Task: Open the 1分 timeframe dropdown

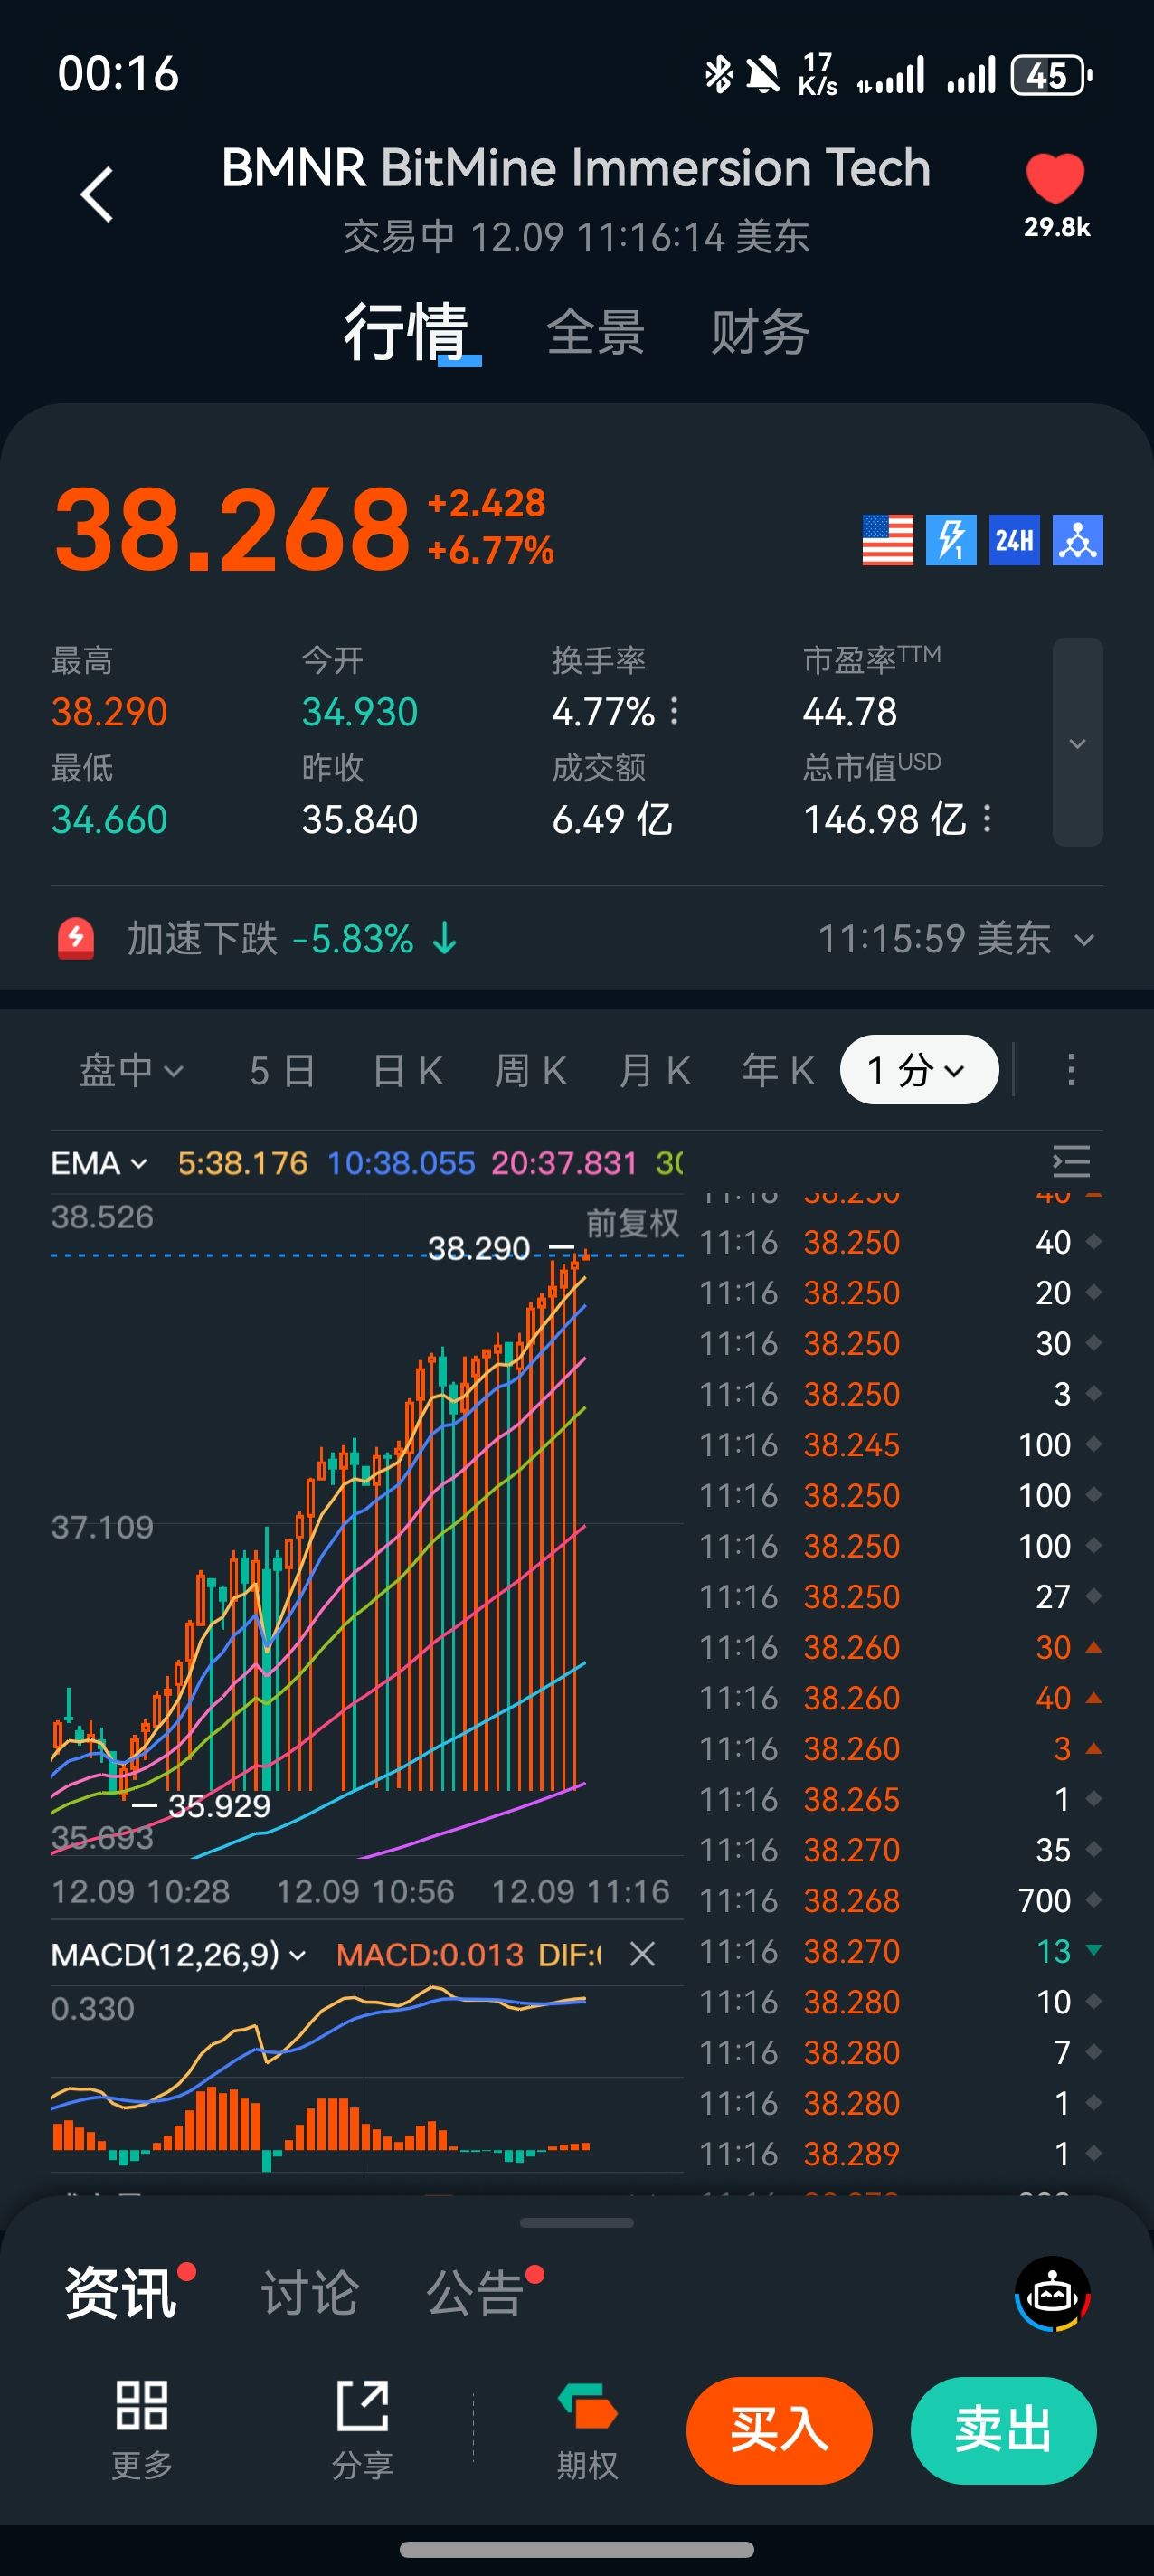Action: [918, 1070]
